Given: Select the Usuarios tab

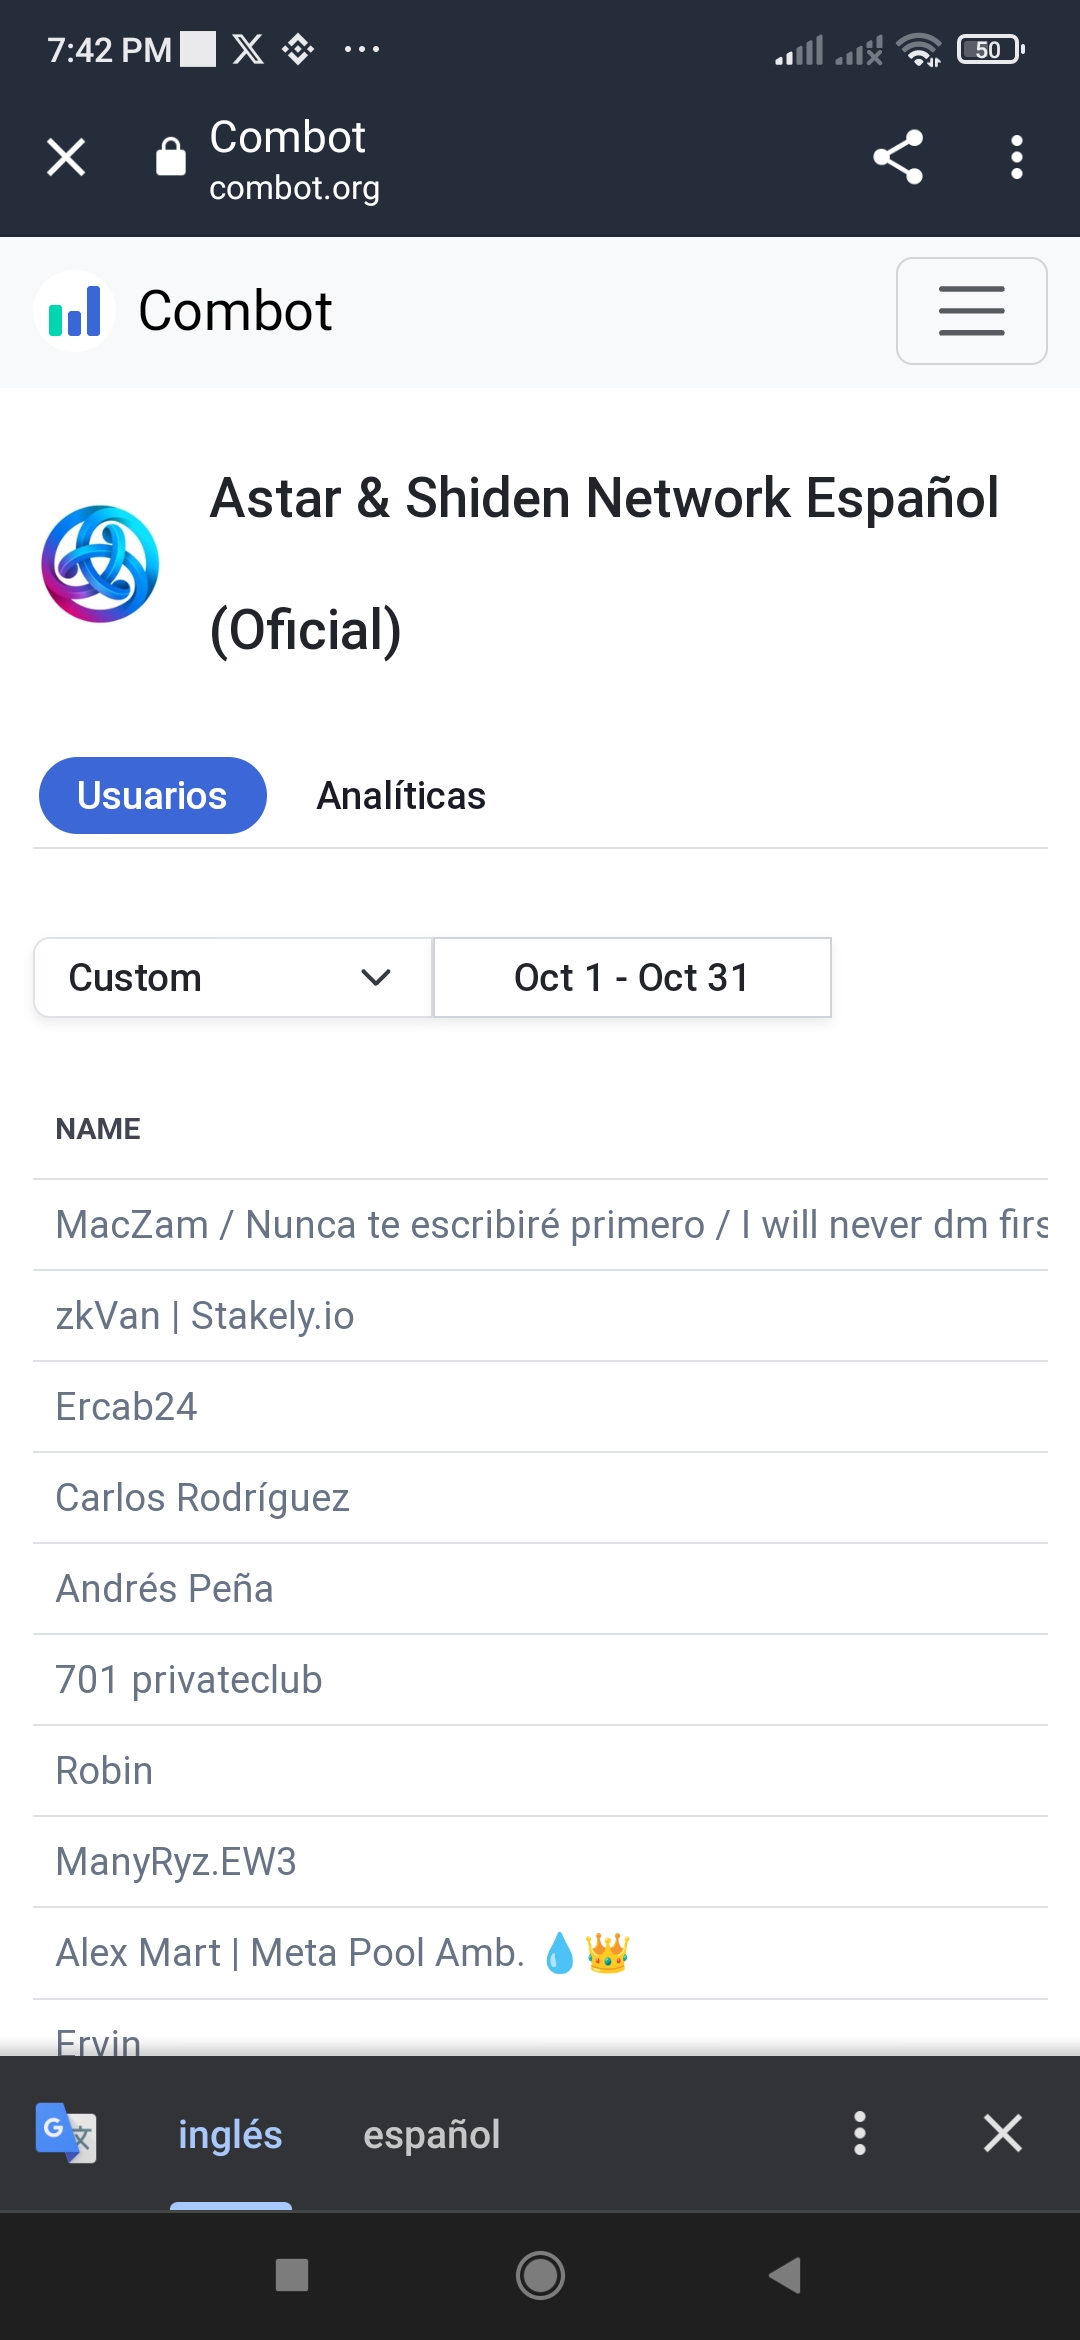Looking at the screenshot, I should click(152, 795).
